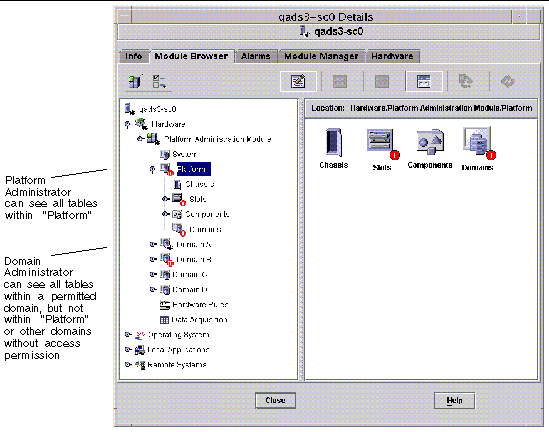Image resolution: width=549 pixels, height=432 pixels.
Task: Click the greyed refresh arrows toolbar icon
Action: 466,81
